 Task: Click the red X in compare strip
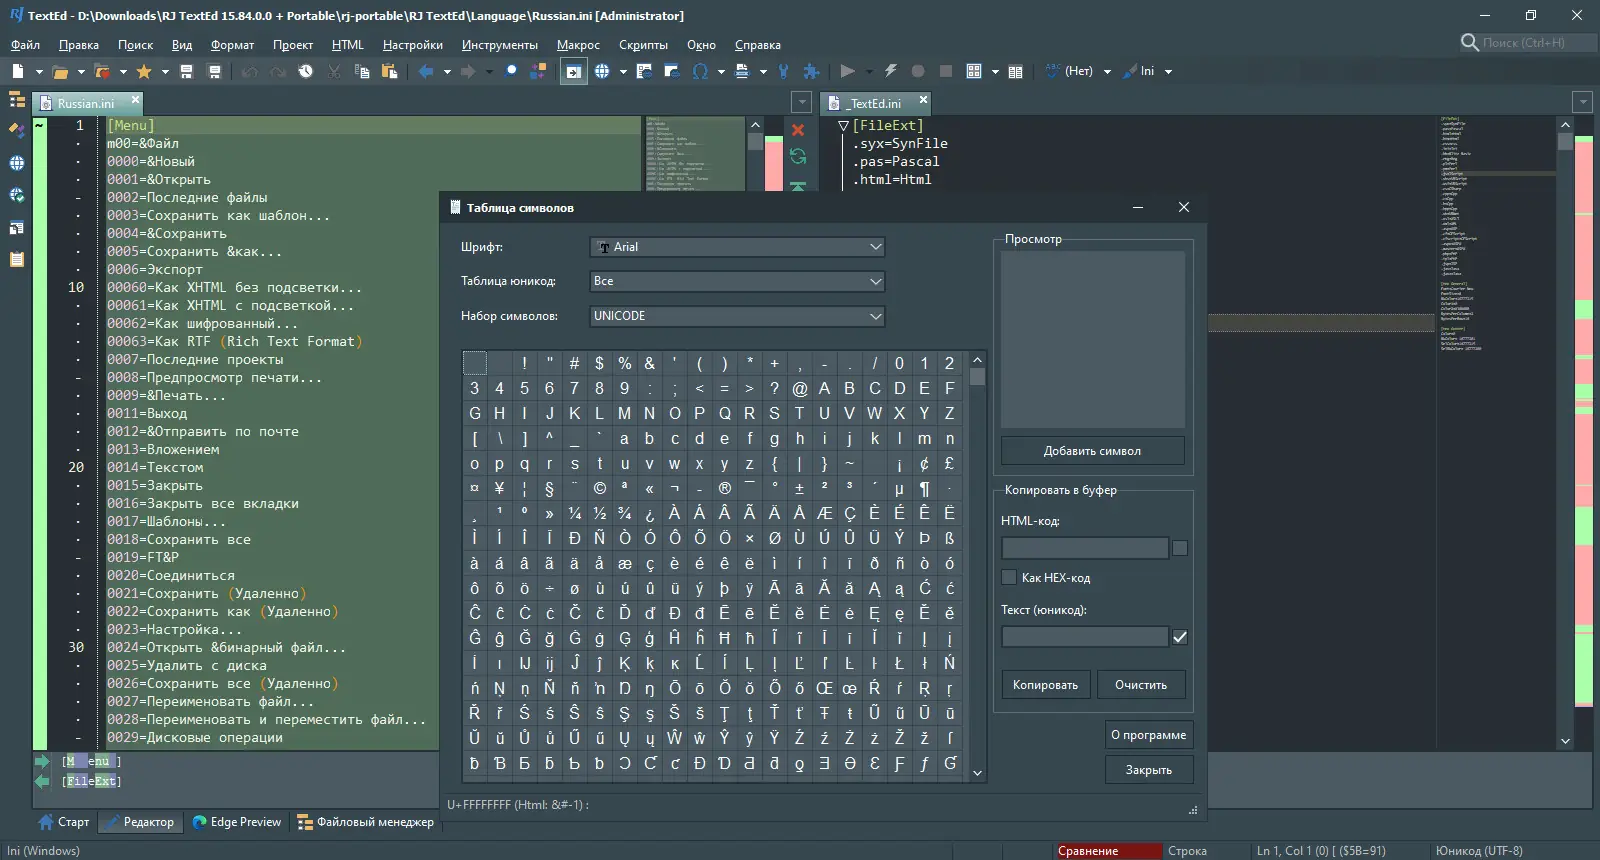[798, 130]
